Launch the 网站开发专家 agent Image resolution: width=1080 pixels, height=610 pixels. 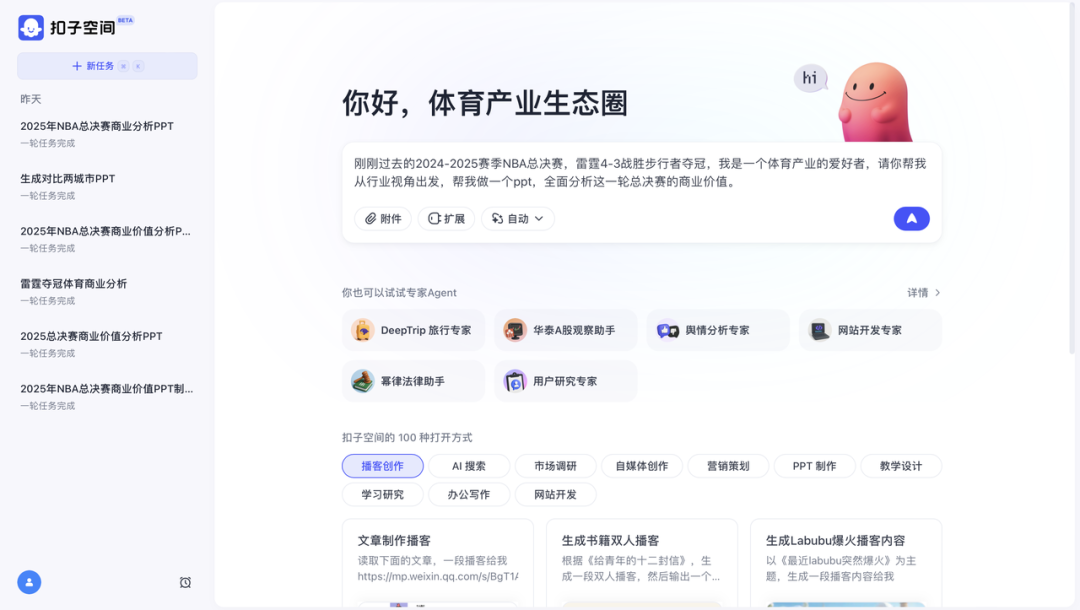click(870, 330)
